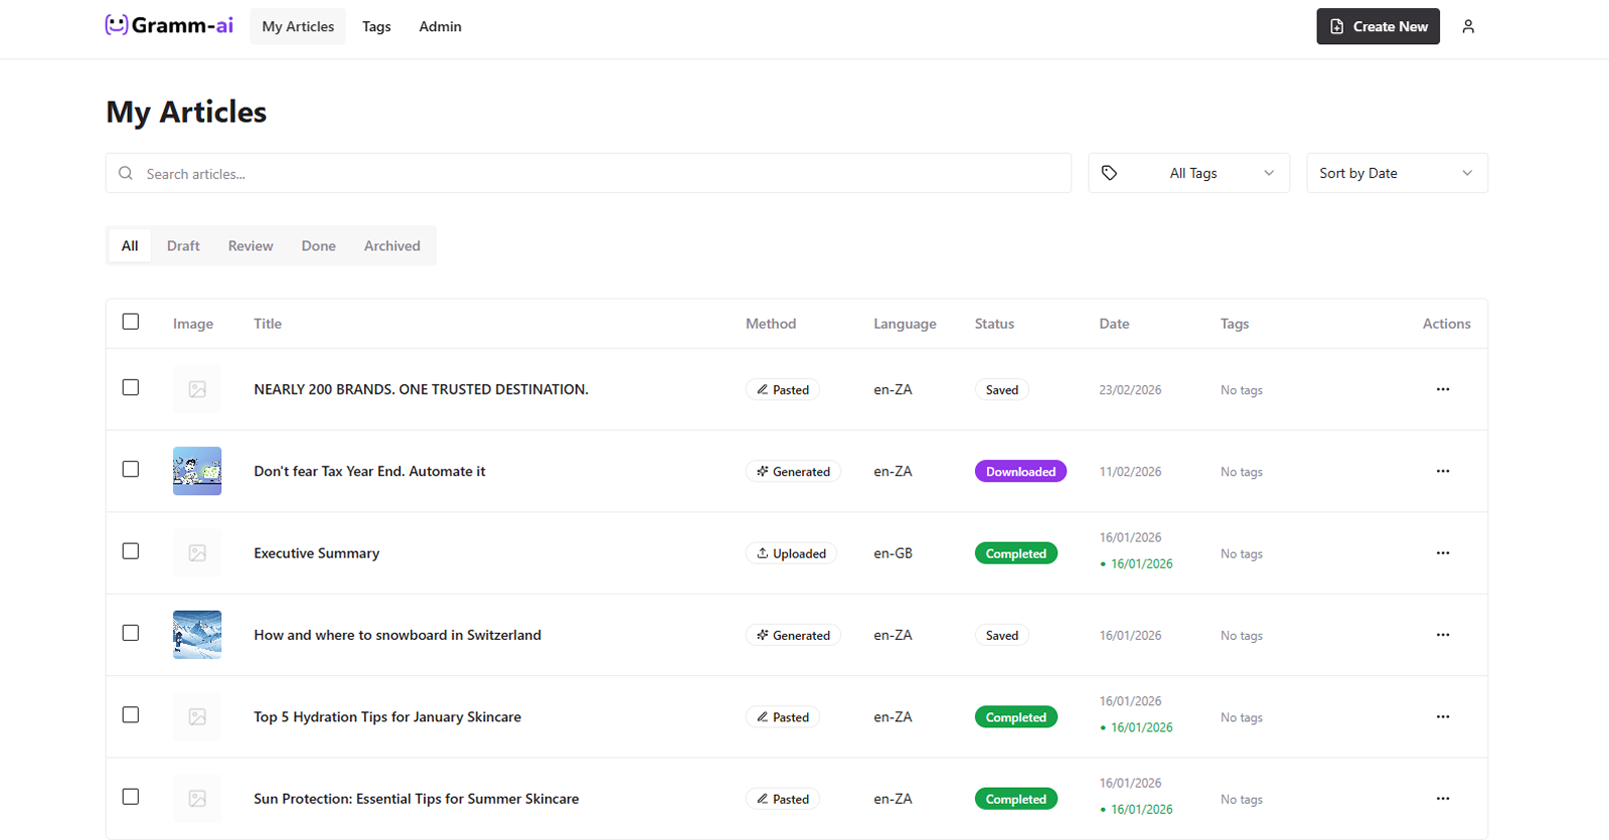Click the Generated badge on Tax Year End row
This screenshot has width=1609, height=840.
tap(793, 472)
